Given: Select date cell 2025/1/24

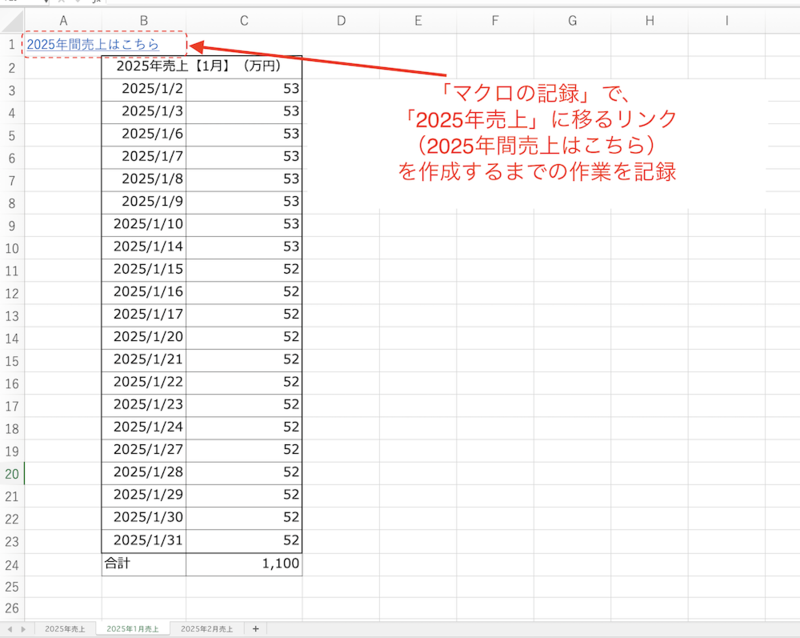Looking at the screenshot, I should (144, 427).
